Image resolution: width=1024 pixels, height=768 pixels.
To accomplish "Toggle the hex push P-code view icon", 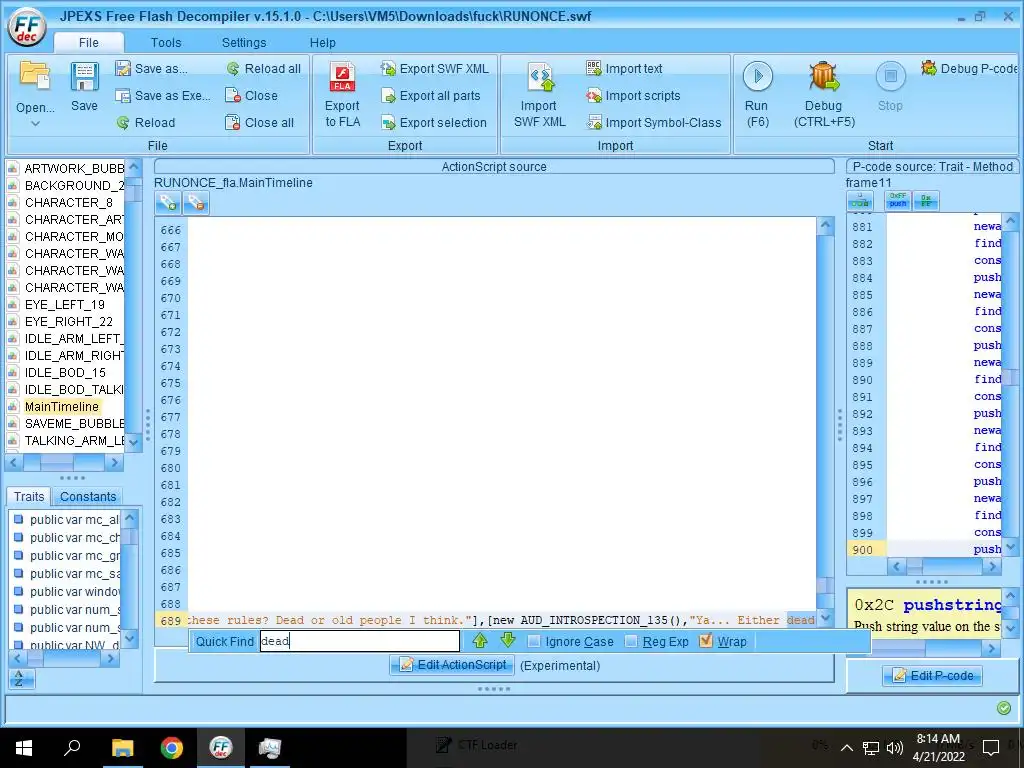I will click(898, 201).
